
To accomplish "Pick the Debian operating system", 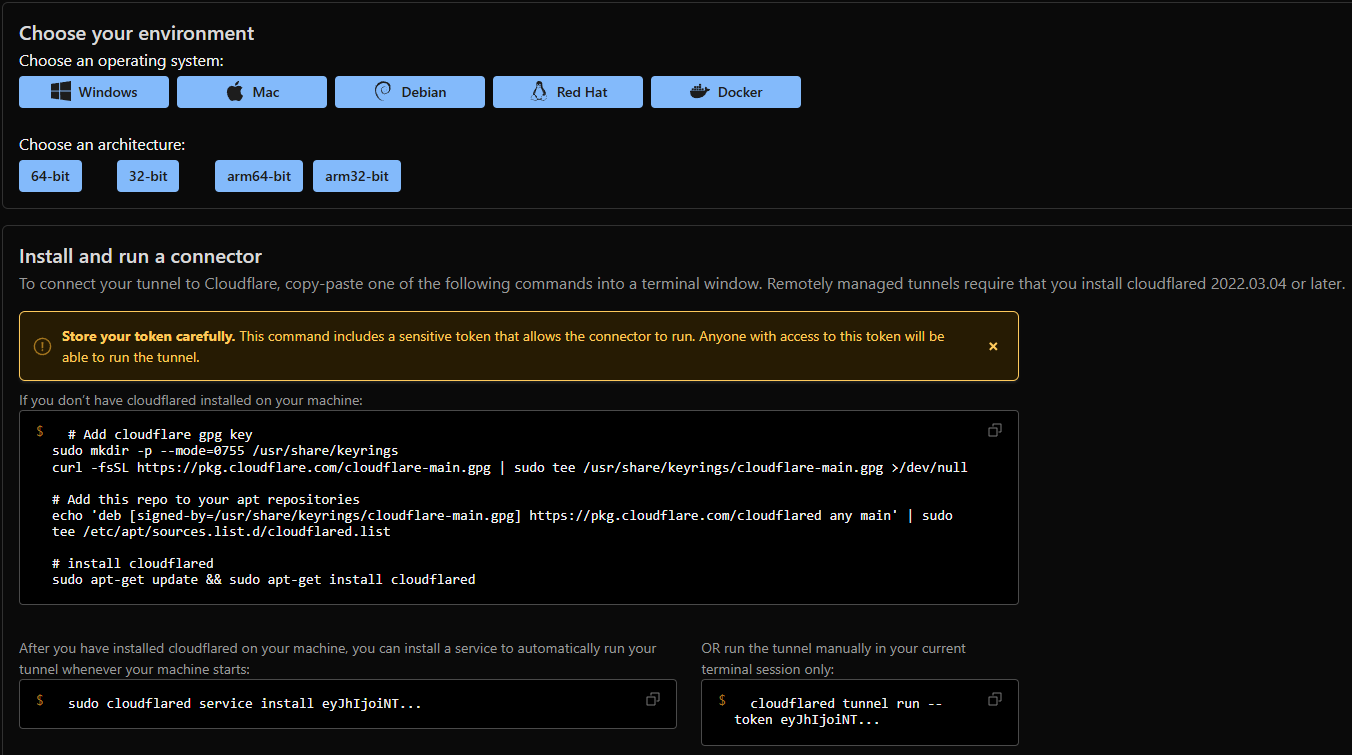I will [x=410, y=92].
